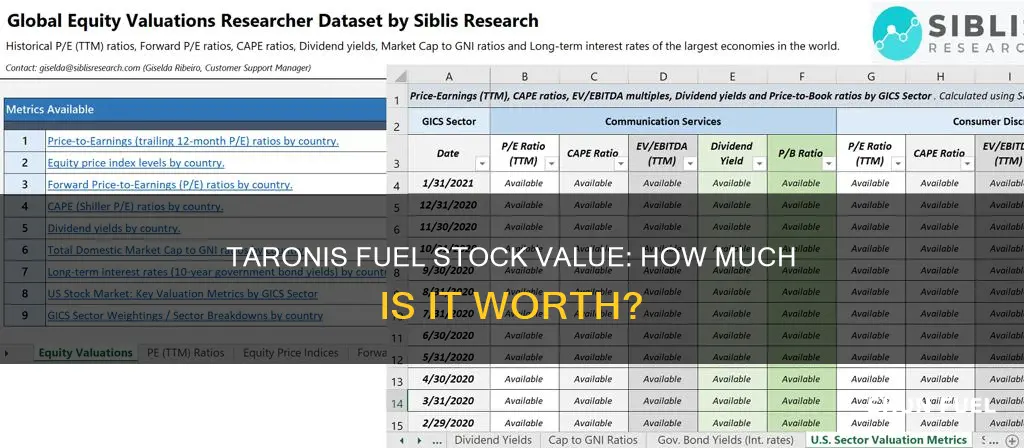Viewport: 1024px width, 448px height.
Task: Click the GICS Sector cell
Action: 448,121
